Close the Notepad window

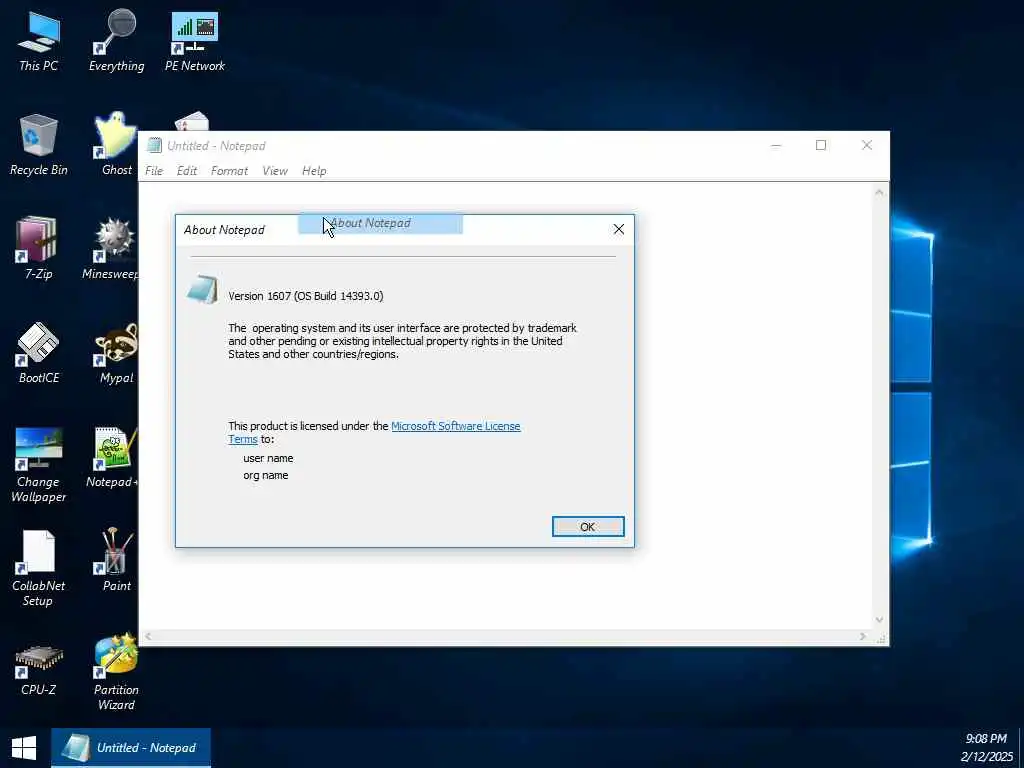867,145
